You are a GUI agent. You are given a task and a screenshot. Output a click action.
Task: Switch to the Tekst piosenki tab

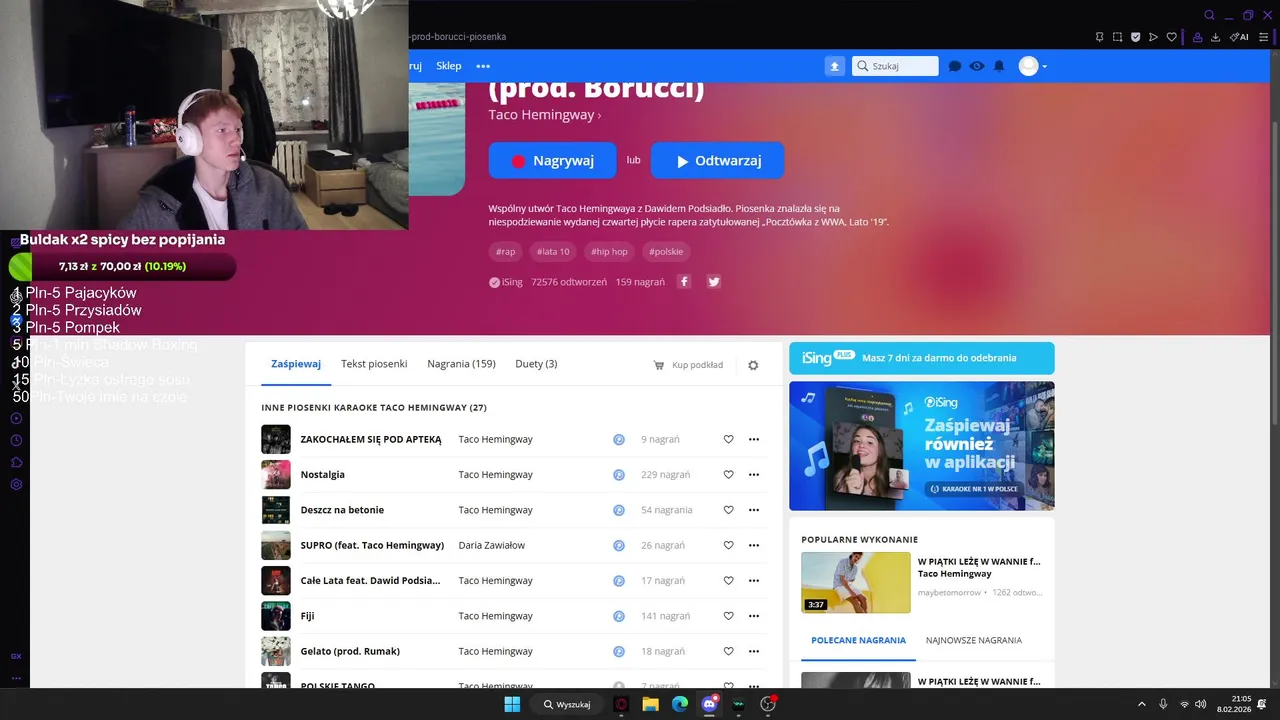coord(374,364)
